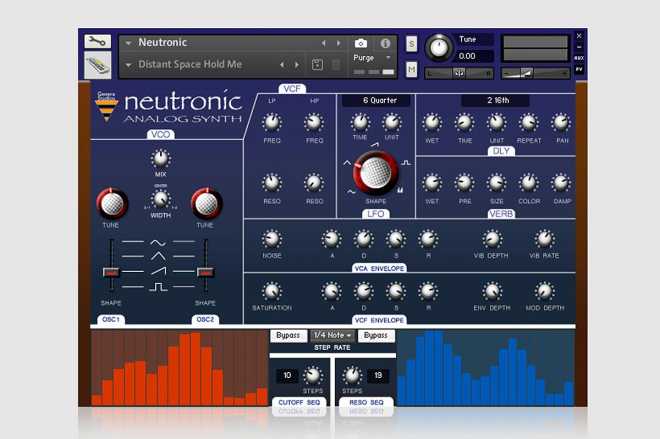Solo the instrument with S button
660x439 pixels.
coord(411,43)
